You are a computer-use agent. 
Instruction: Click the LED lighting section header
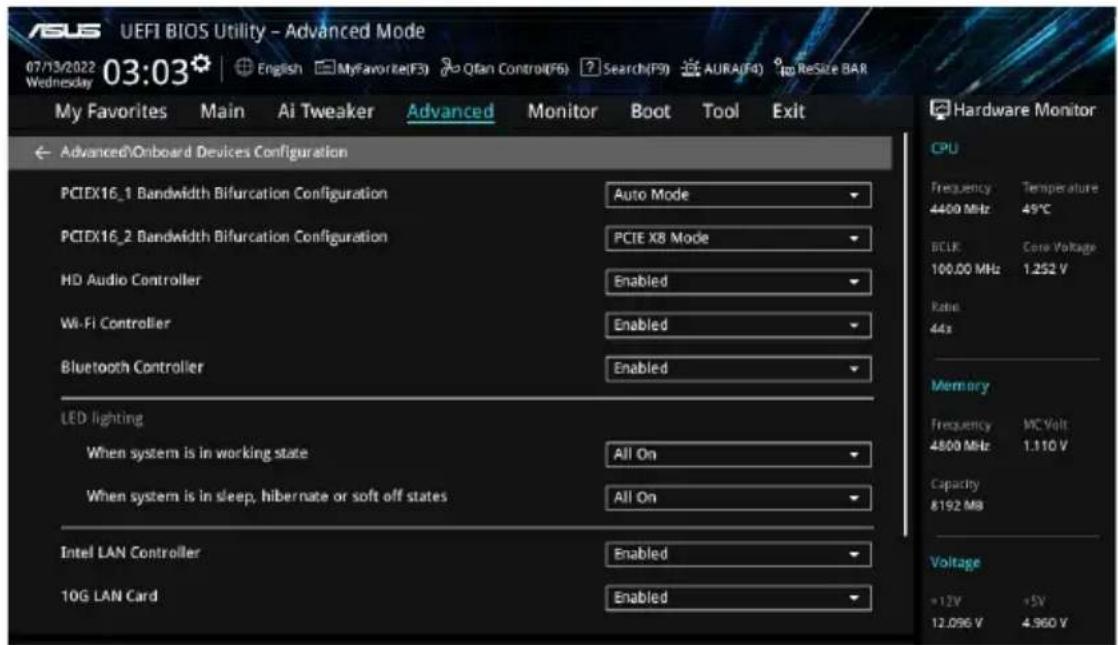point(102,419)
